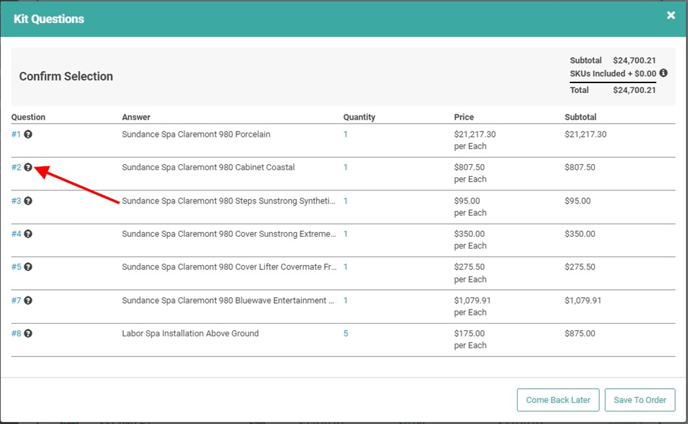The width and height of the screenshot is (688, 424).
Task: Click quantity 1 for Claremont 980 Porcelain
Action: pyautogui.click(x=346, y=134)
